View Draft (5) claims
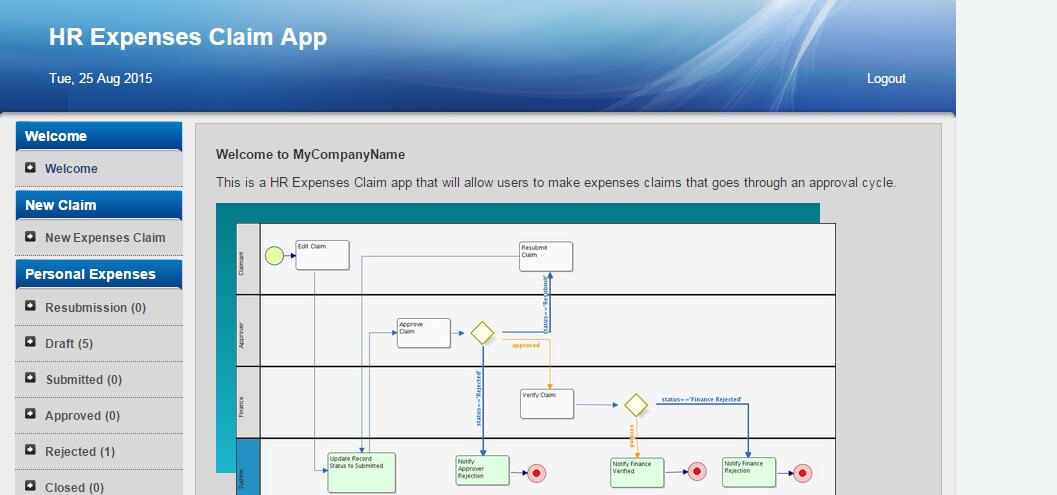The width and height of the screenshot is (1057, 495). coord(69,343)
